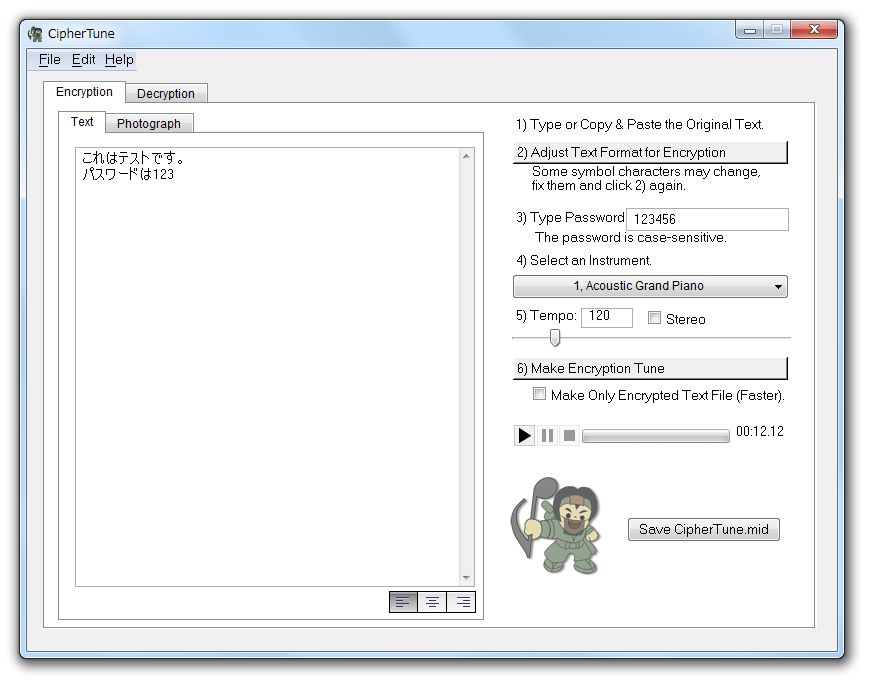Screen dimensions: 869x683
Task: Click the Tempo value field
Action: click(x=607, y=317)
